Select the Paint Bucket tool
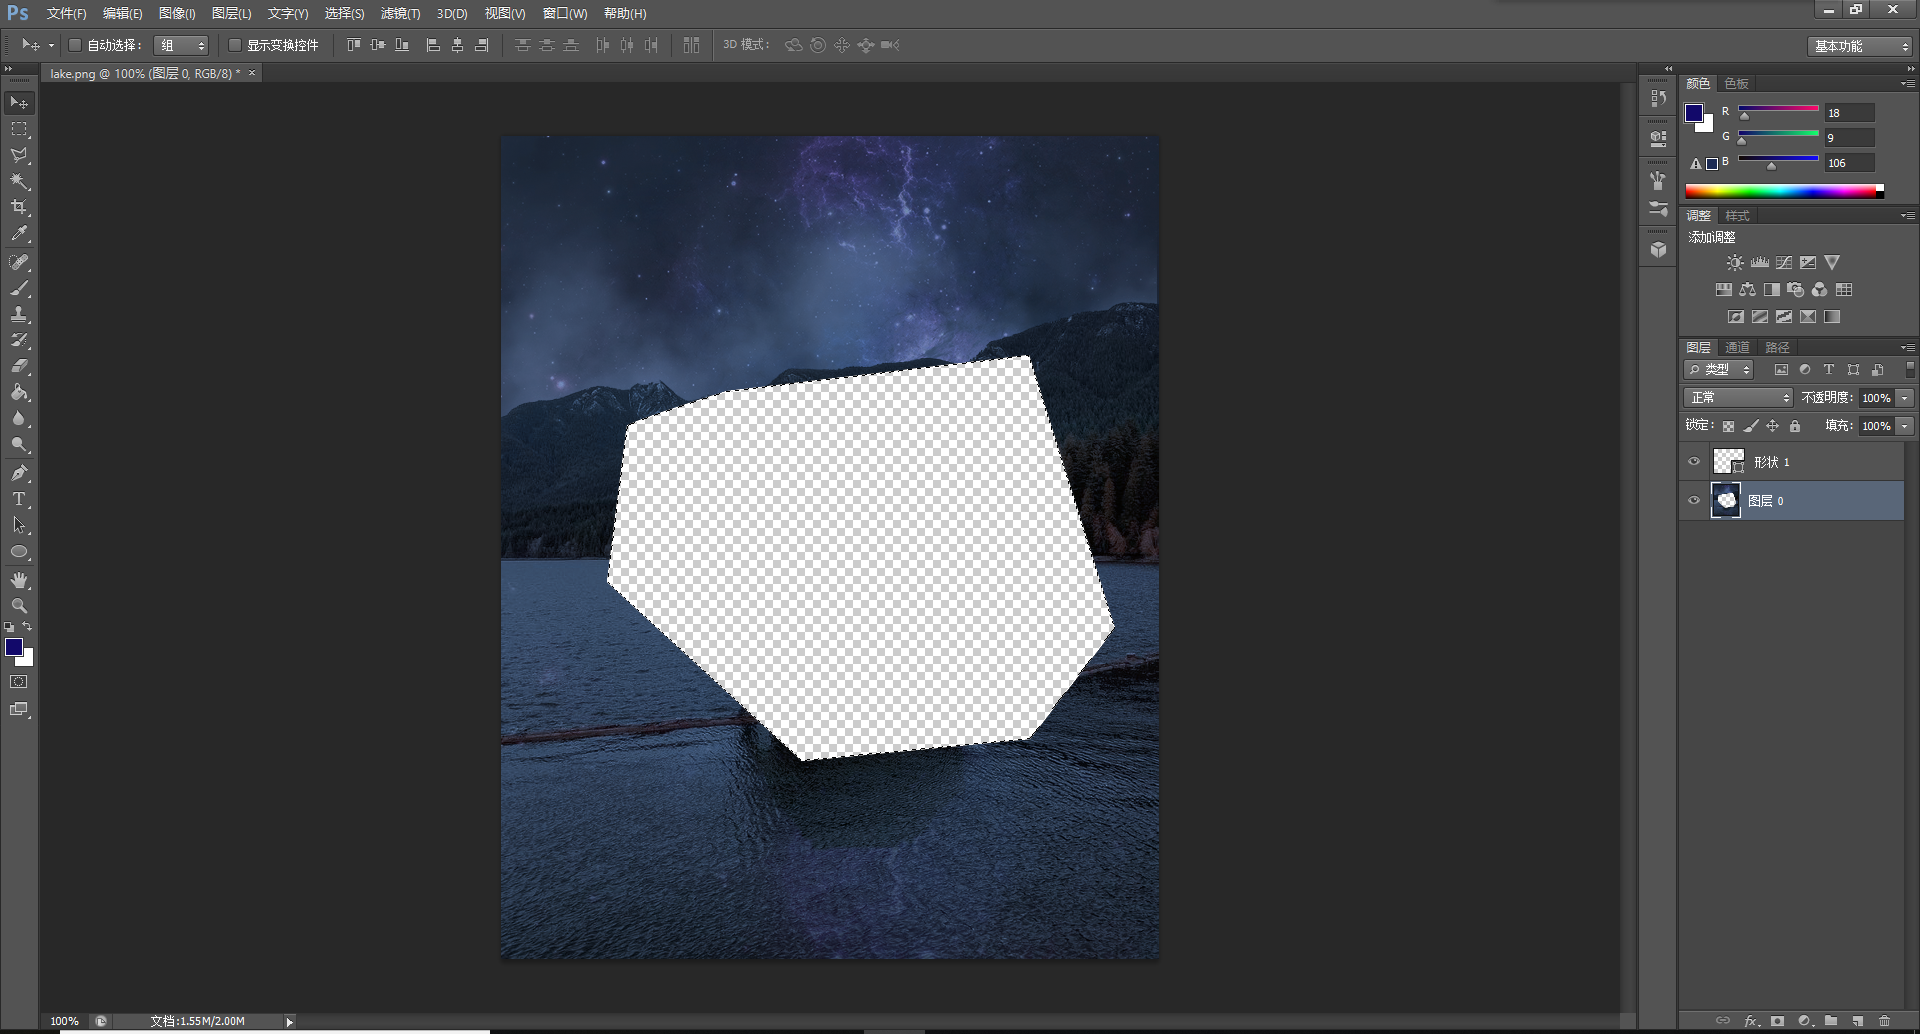The width and height of the screenshot is (1920, 1034). tap(19, 393)
